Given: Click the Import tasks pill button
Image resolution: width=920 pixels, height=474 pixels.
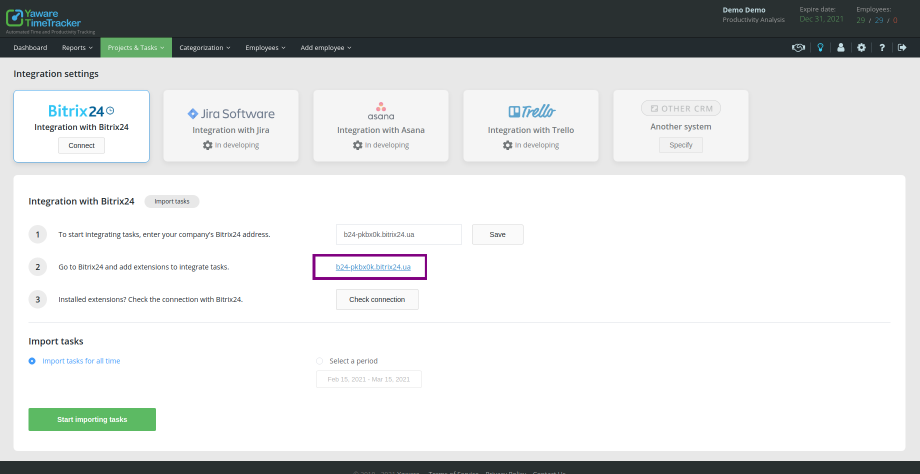Looking at the screenshot, I should 172,201.
